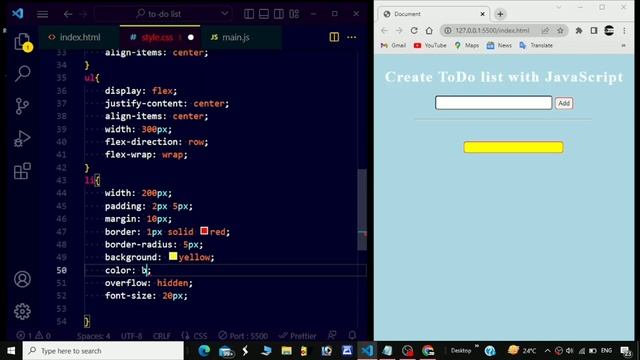Stop Live Server on Port 5500
The width and height of the screenshot is (640, 360).
click(243, 336)
